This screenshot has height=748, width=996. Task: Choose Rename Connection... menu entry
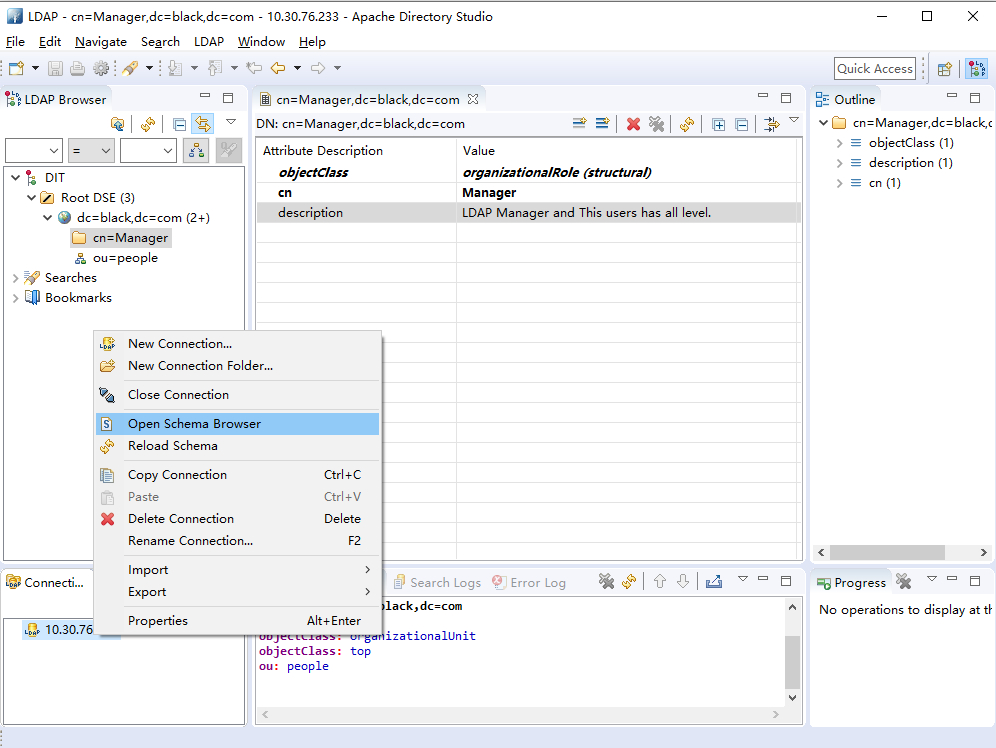[238, 541]
